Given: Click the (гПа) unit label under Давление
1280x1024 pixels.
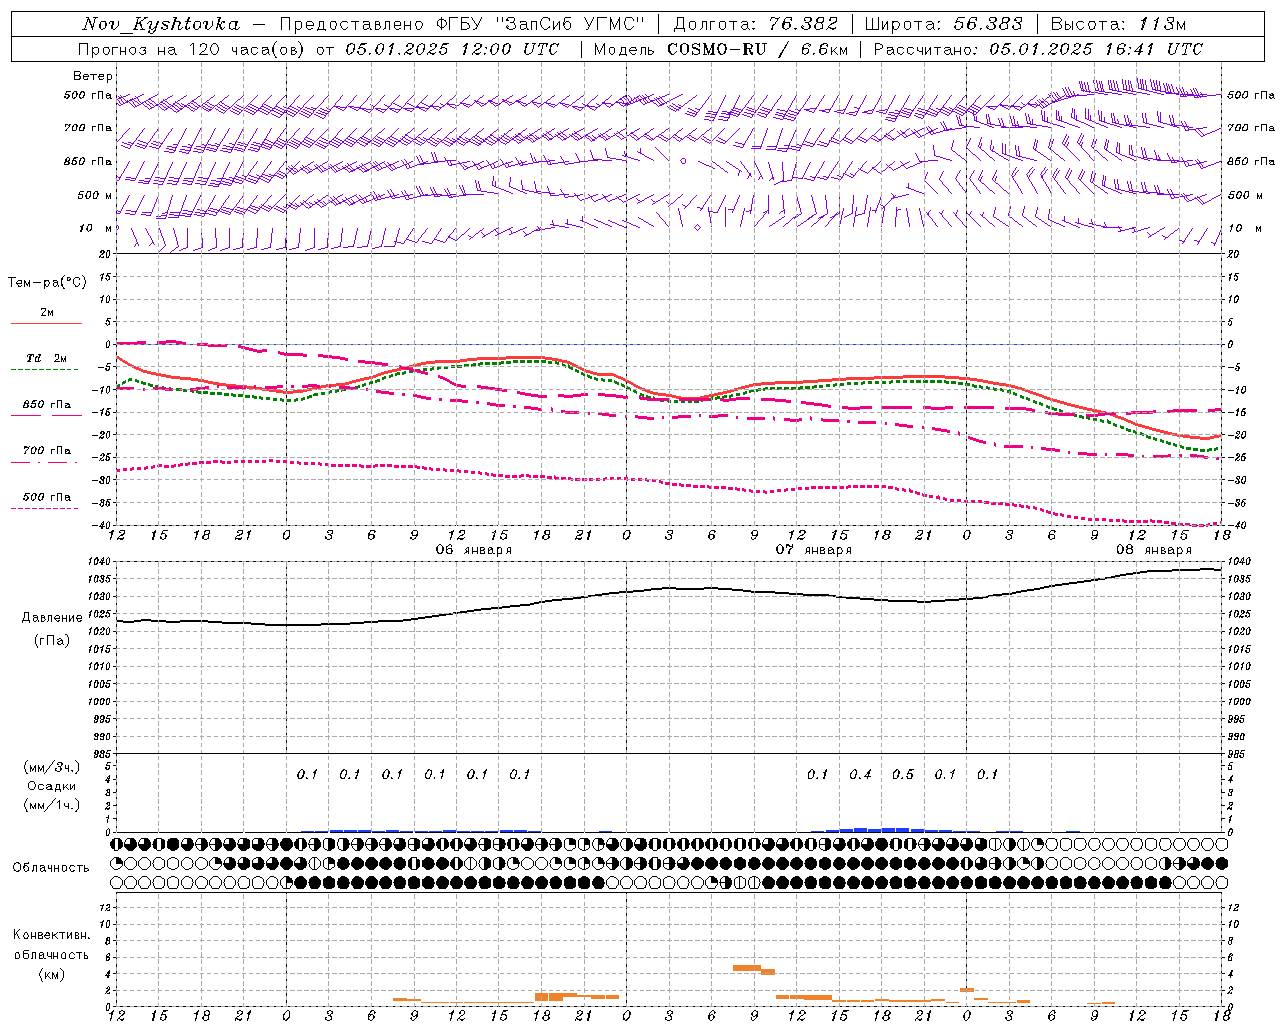Looking at the screenshot, I should [52, 640].
